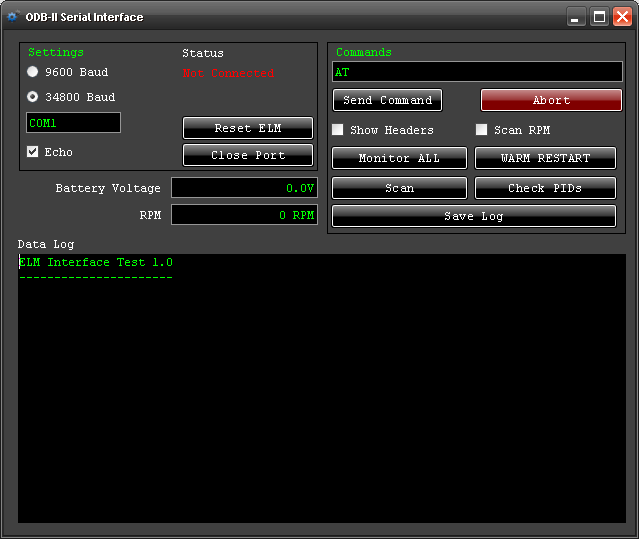Viewport: 639px width, 539px height.
Task: Close the ODB-II Serial Interface window
Action: coord(622,17)
